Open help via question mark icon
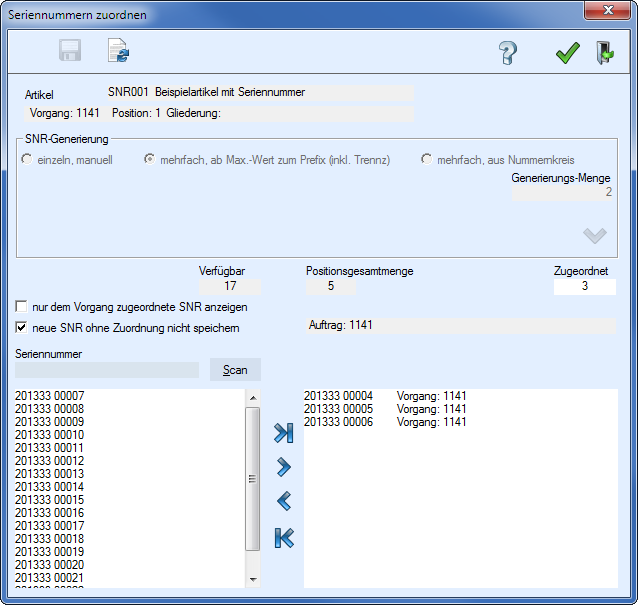Viewport: 639px width, 605px height. tap(508, 53)
